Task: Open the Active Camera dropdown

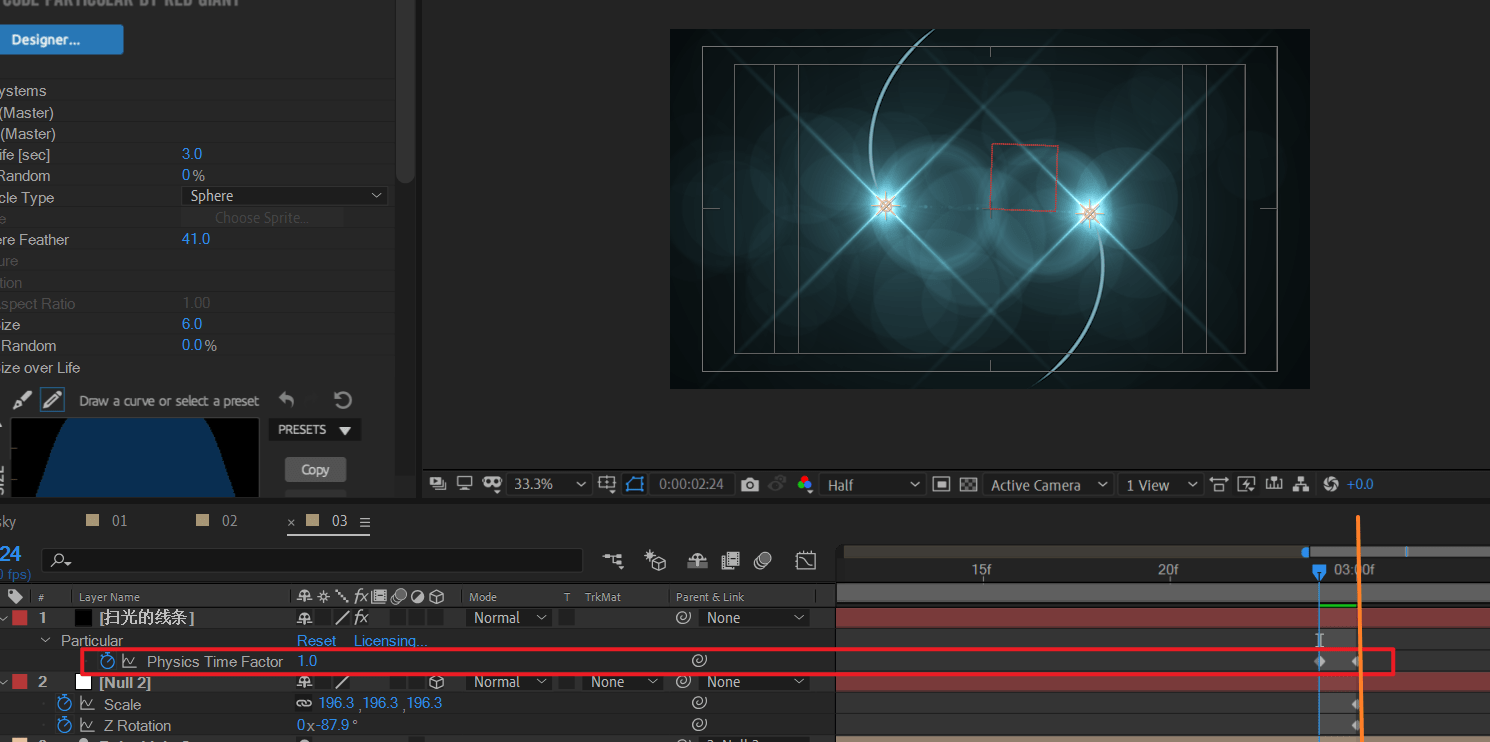Action: coord(1048,484)
